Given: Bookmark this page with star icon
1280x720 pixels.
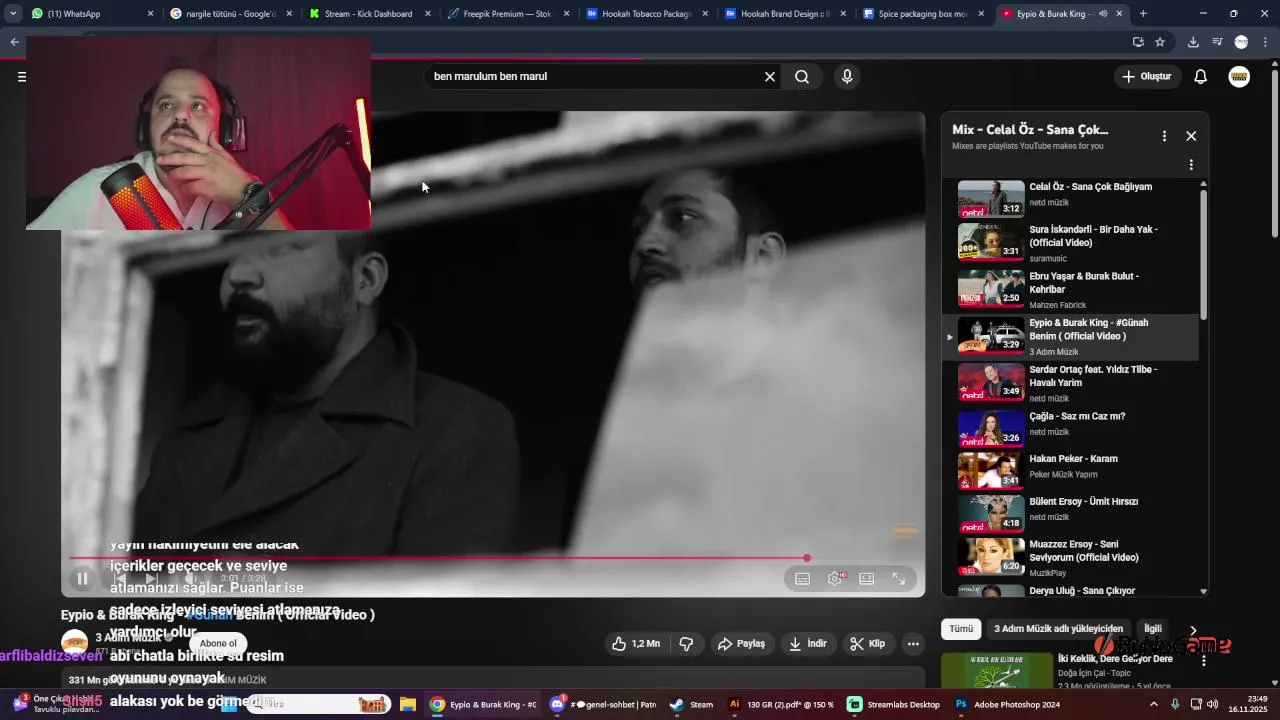Looking at the screenshot, I should tap(1160, 42).
